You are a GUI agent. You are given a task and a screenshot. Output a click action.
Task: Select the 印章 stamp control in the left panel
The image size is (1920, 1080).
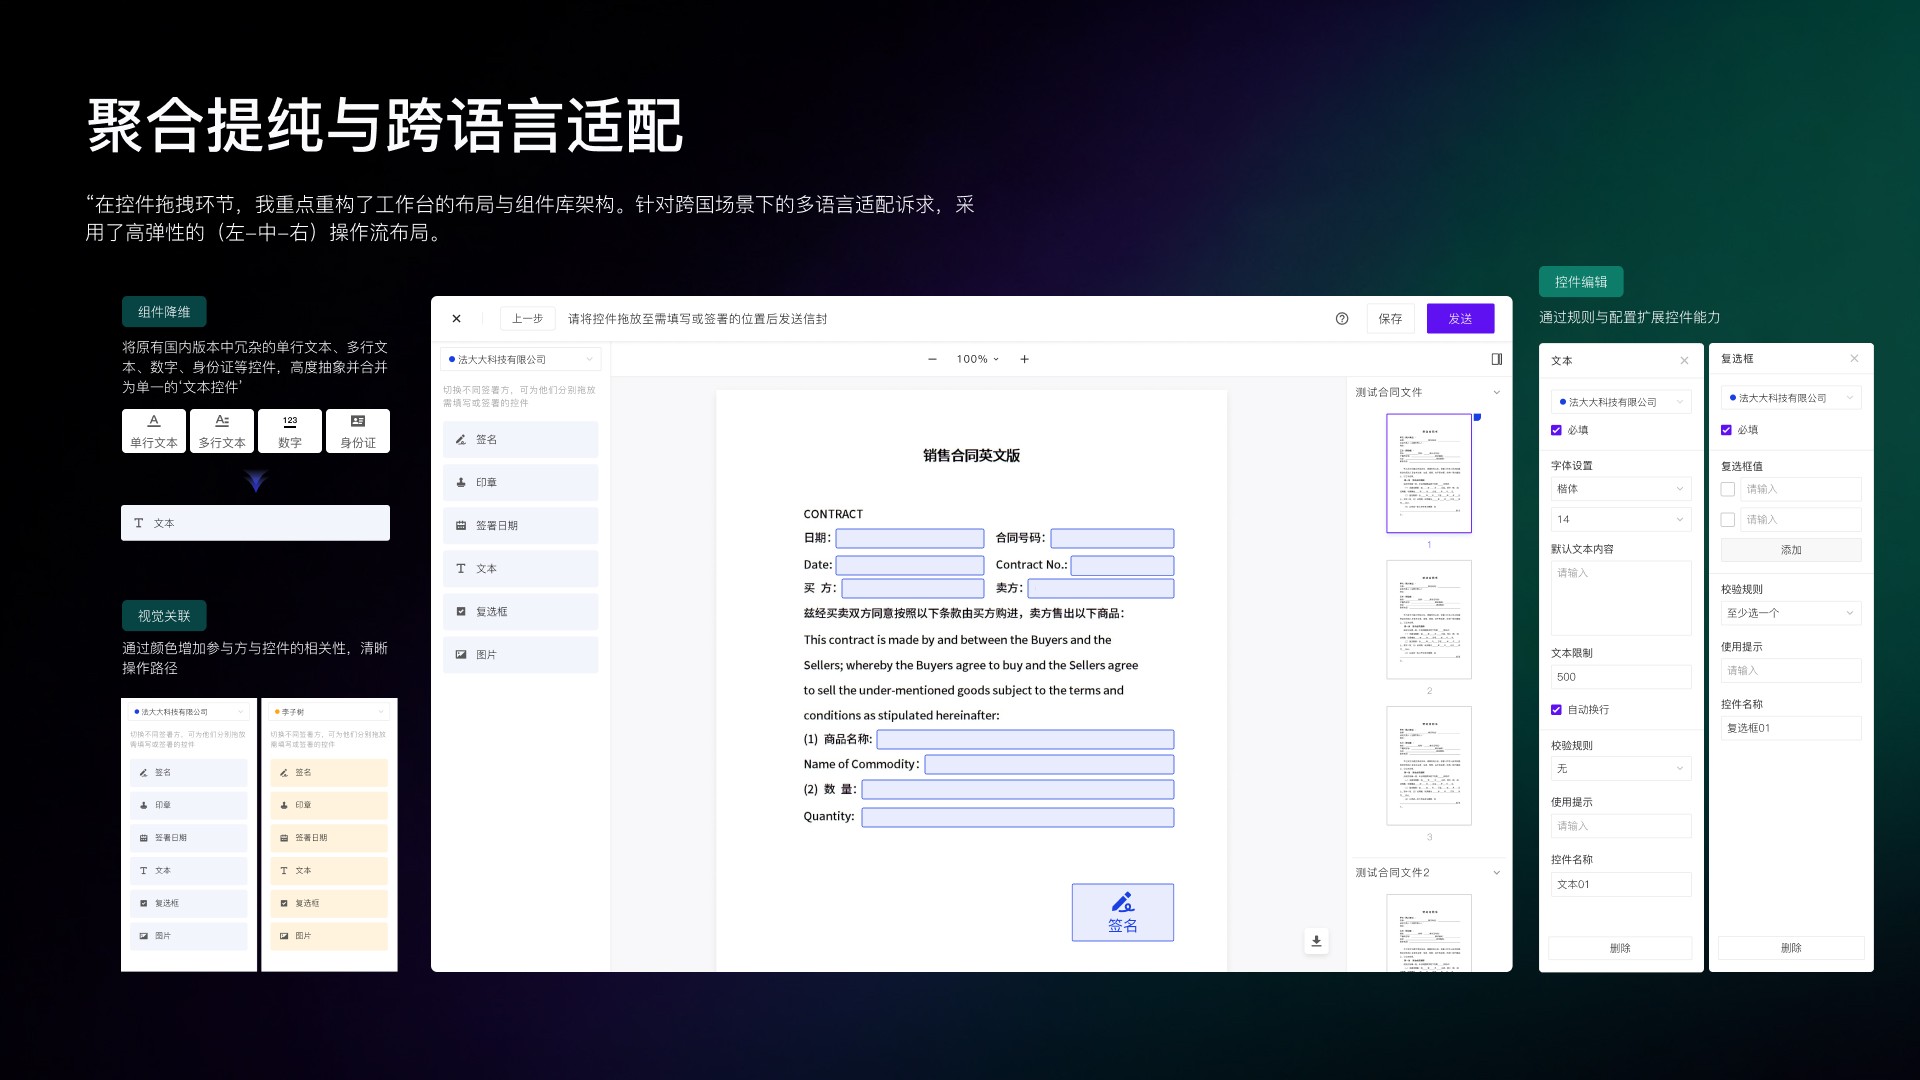(x=520, y=483)
